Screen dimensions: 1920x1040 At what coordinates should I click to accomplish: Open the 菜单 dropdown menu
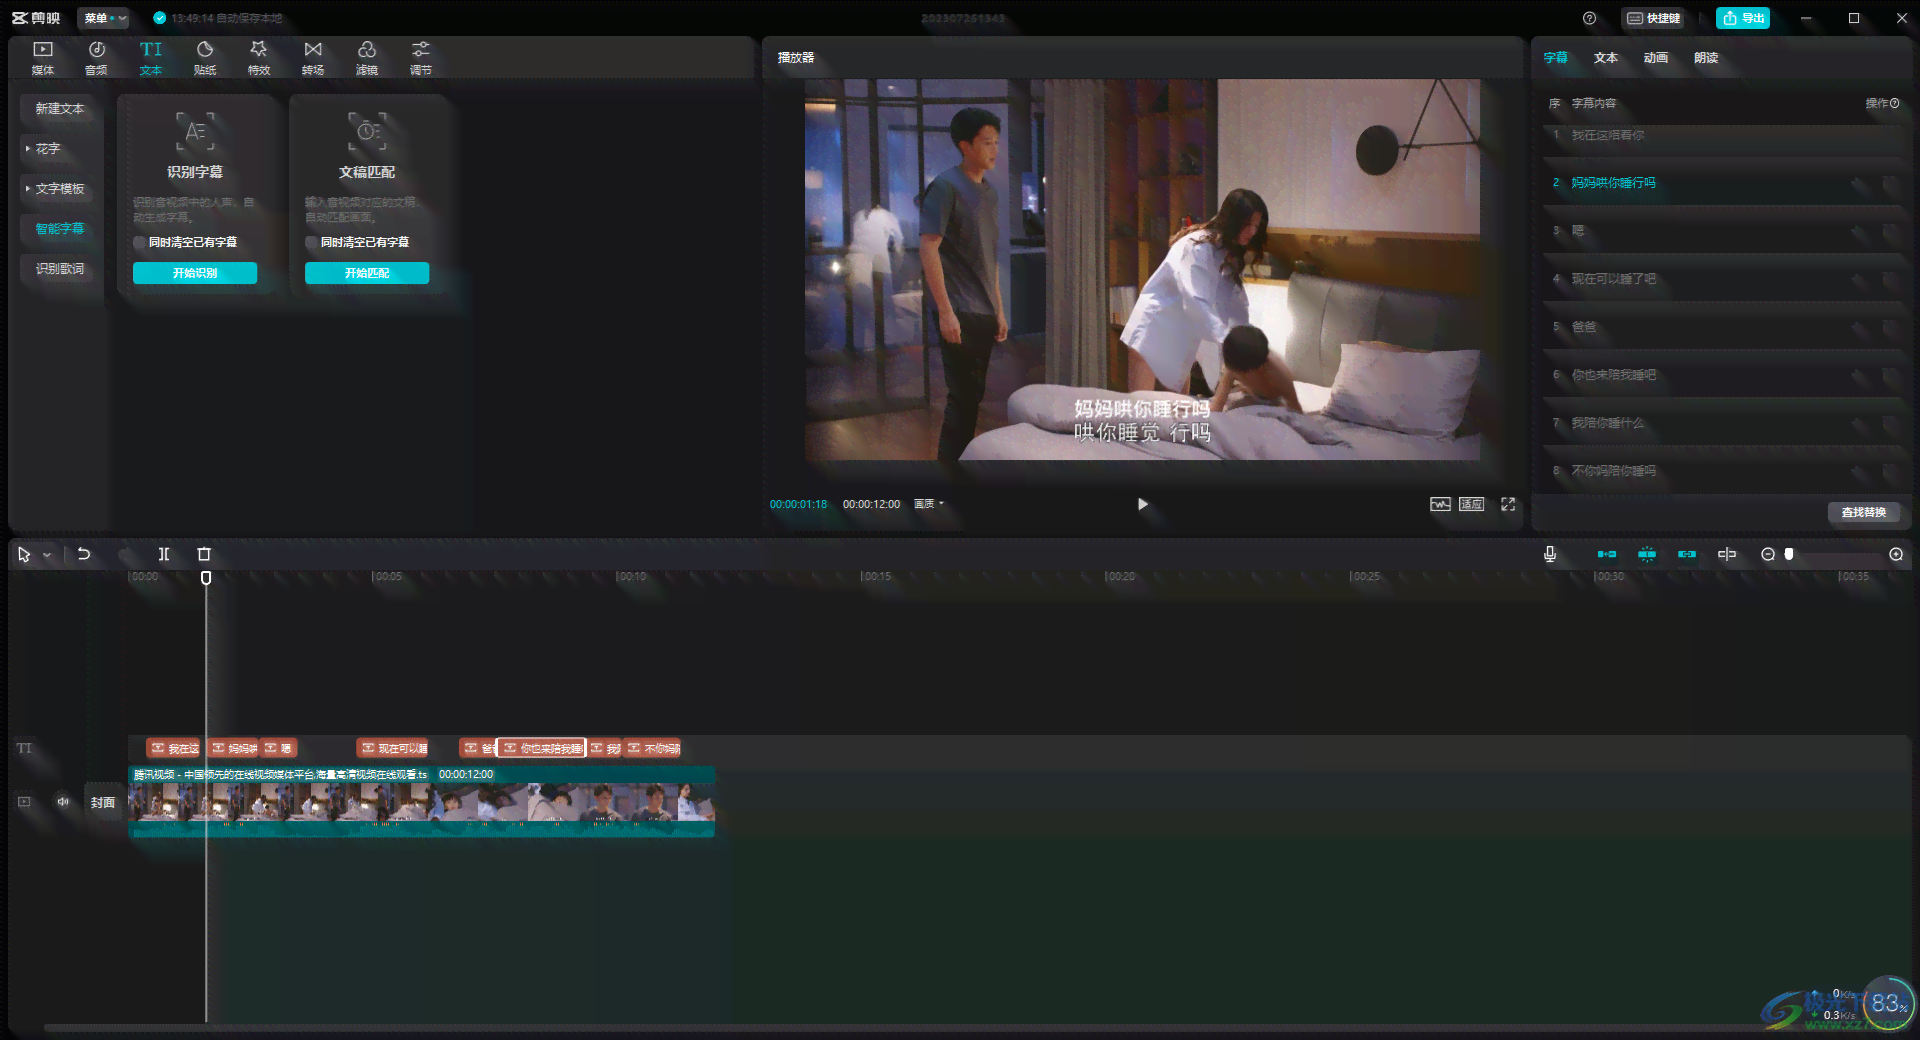point(104,18)
